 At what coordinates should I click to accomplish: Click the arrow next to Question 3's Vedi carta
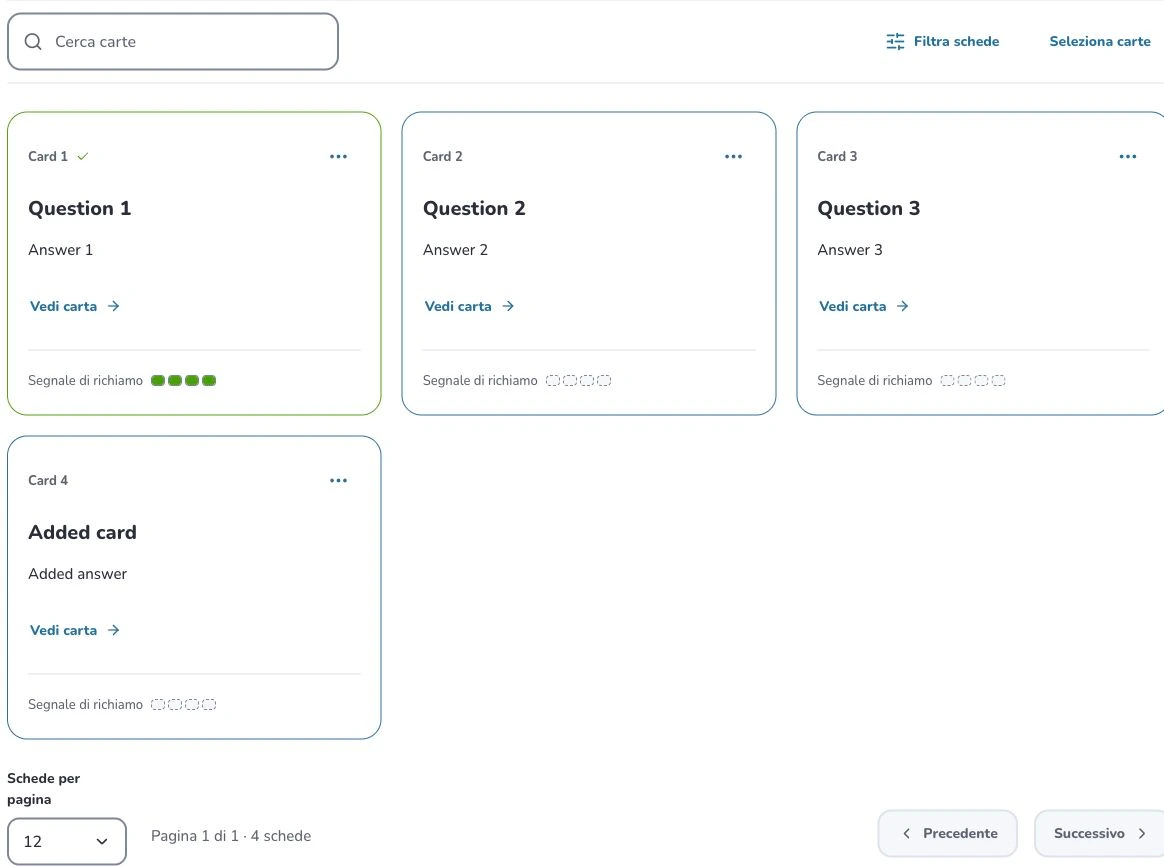[903, 306]
